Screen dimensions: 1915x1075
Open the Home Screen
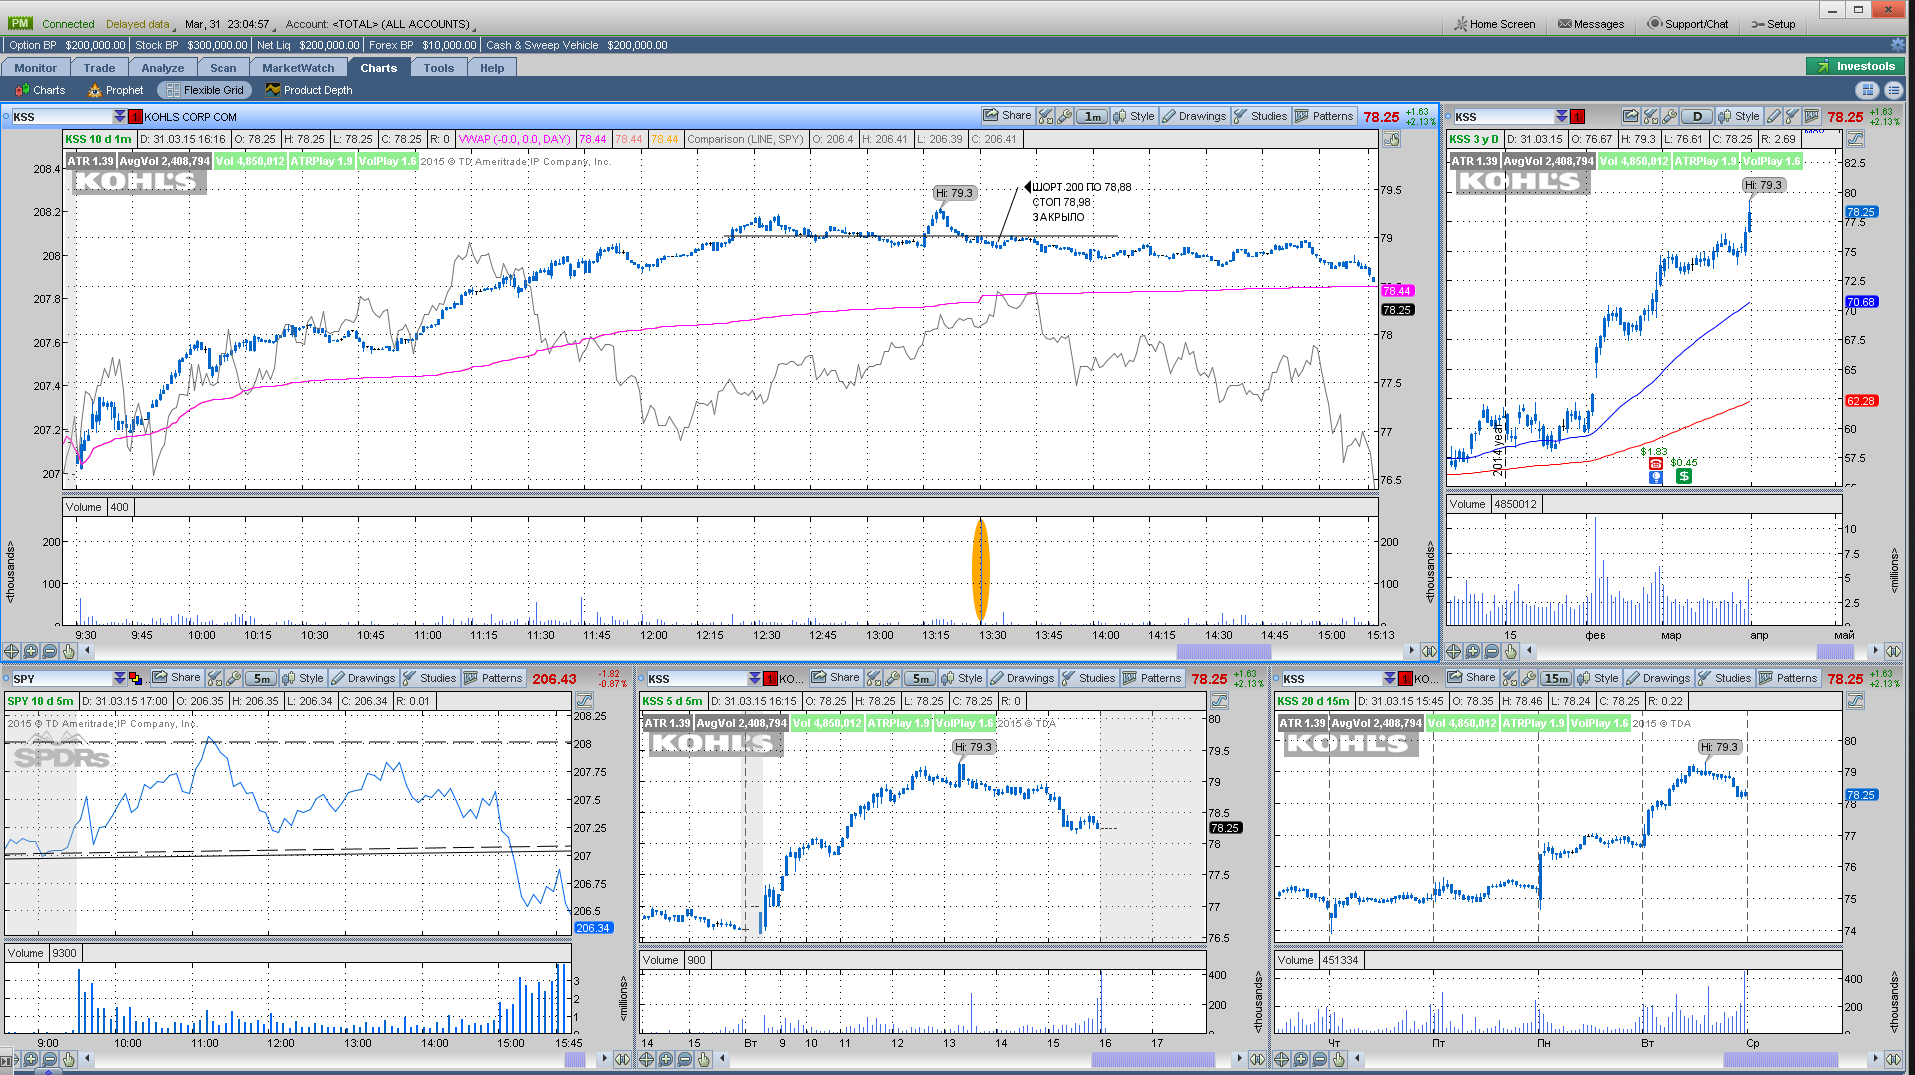[1495, 24]
